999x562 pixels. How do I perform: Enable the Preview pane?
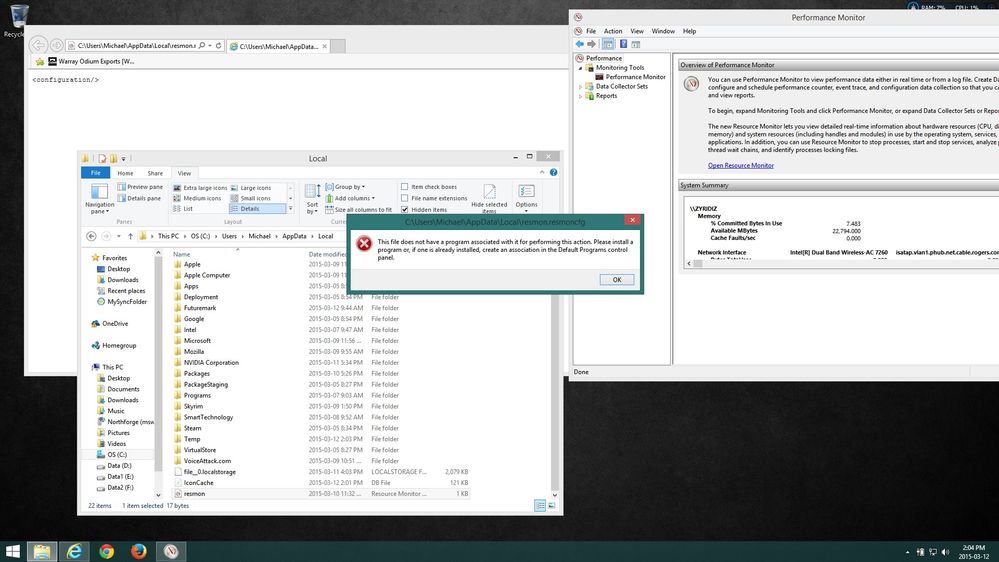(x=140, y=187)
